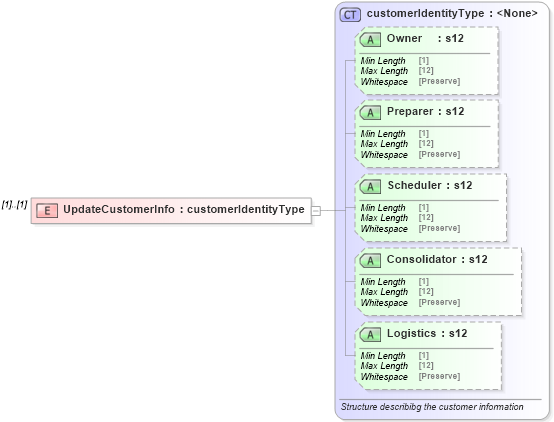This screenshot has width=554, height=422.
Task: Click the A attribute icon beside Preparer
Action: click(x=370, y=113)
